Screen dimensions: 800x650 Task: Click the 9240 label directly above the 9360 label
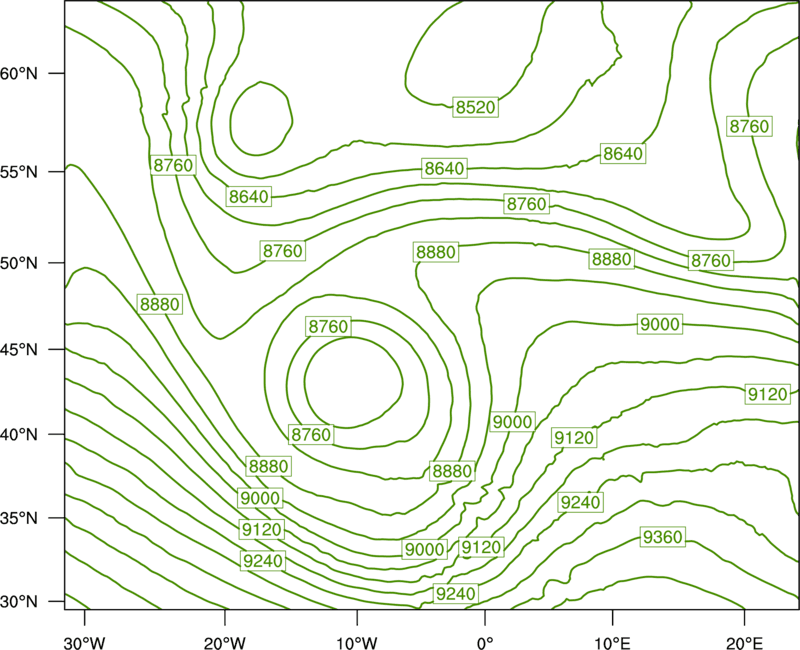pyautogui.click(x=581, y=502)
